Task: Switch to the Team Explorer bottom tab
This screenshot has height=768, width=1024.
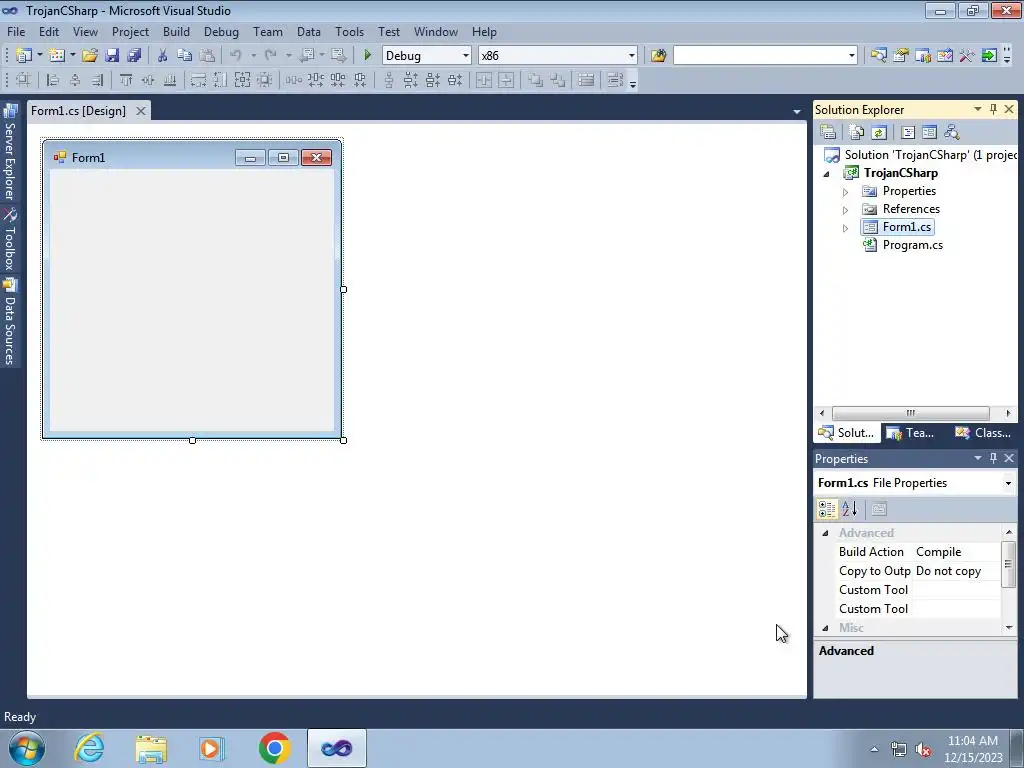Action: tap(911, 432)
